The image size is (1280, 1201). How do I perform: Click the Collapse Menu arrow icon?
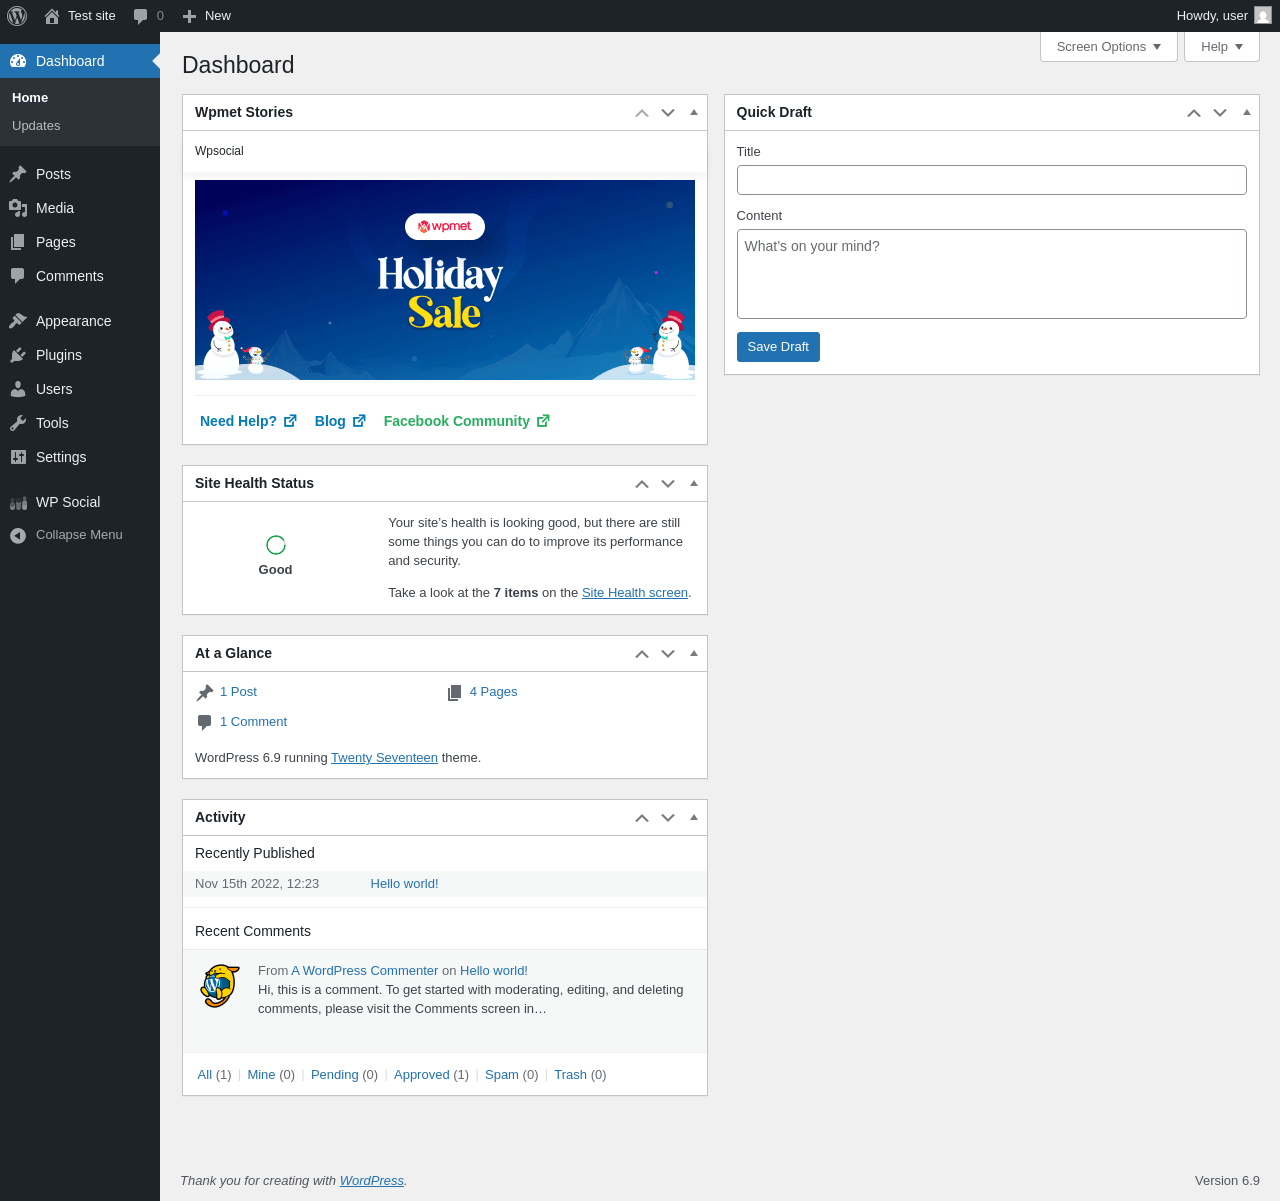pos(18,536)
